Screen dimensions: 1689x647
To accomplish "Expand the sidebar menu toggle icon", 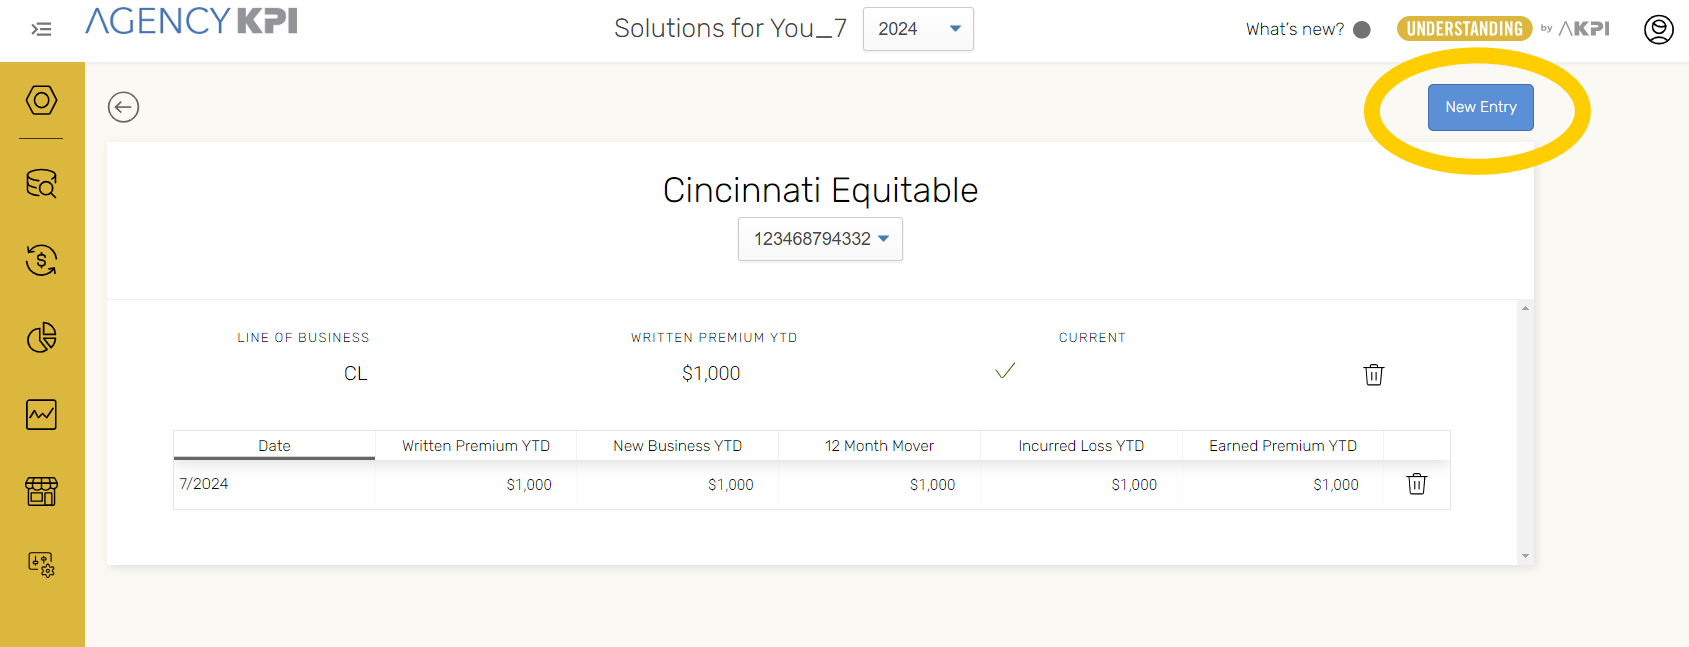I will point(41,29).
